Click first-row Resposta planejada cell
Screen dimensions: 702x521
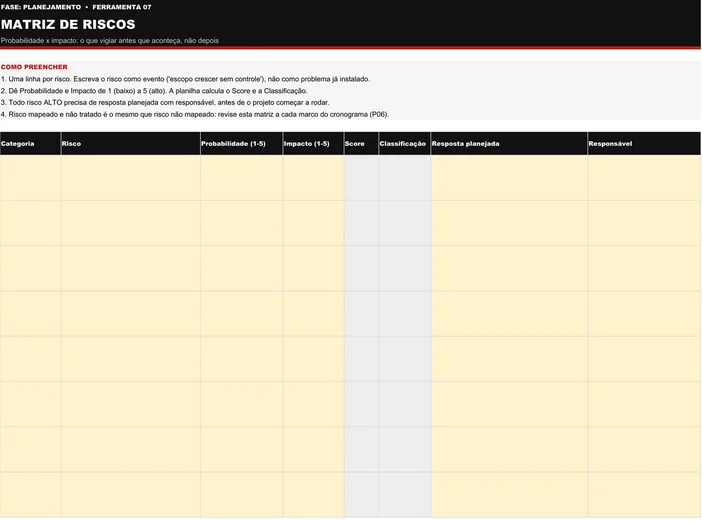[x=509, y=178]
